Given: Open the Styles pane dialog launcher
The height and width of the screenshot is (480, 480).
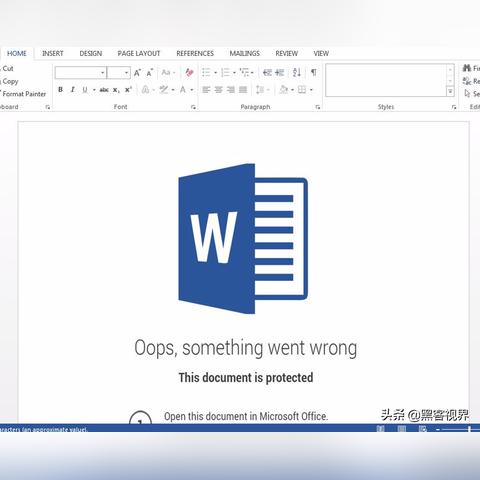Looking at the screenshot, I should [454, 107].
